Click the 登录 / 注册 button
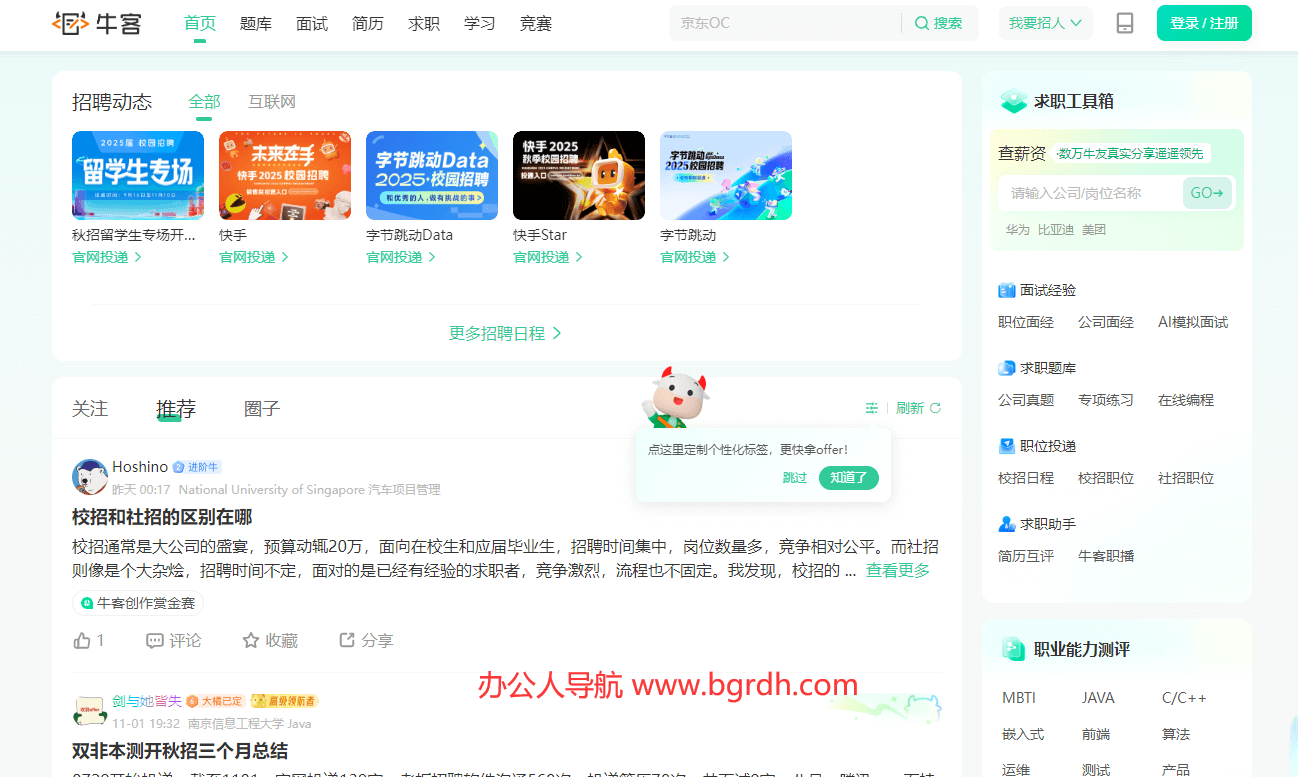The image size is (1298, 777). (1203, 23)
